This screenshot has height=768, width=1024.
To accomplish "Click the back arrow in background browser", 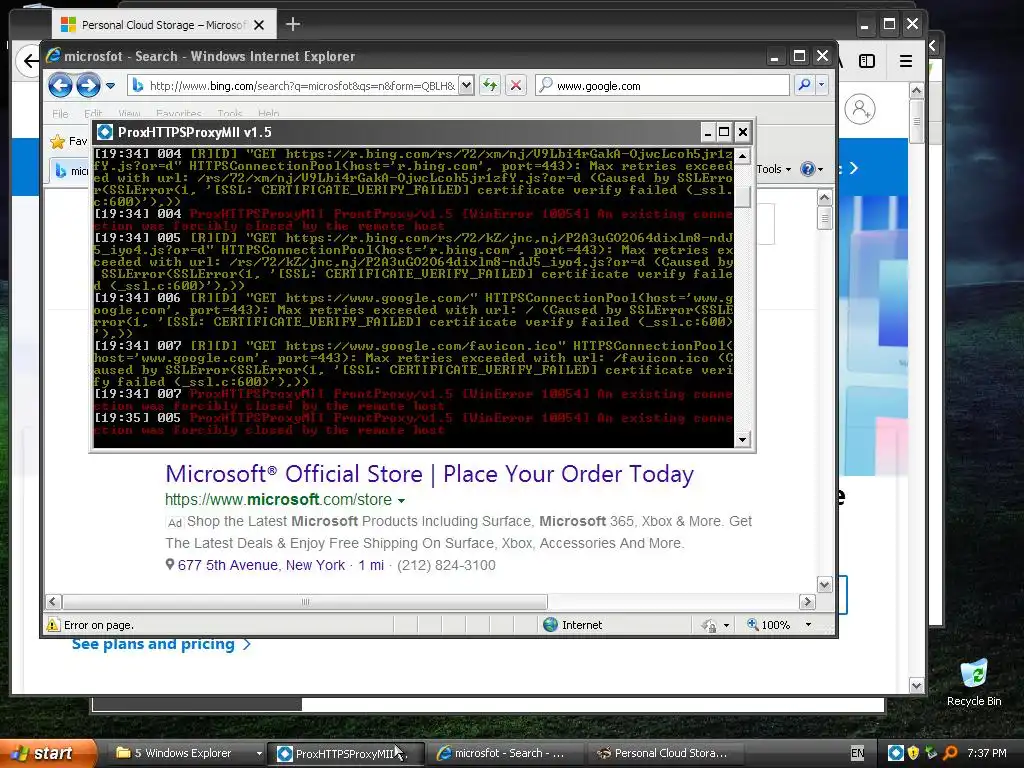I will coord(29,61).
